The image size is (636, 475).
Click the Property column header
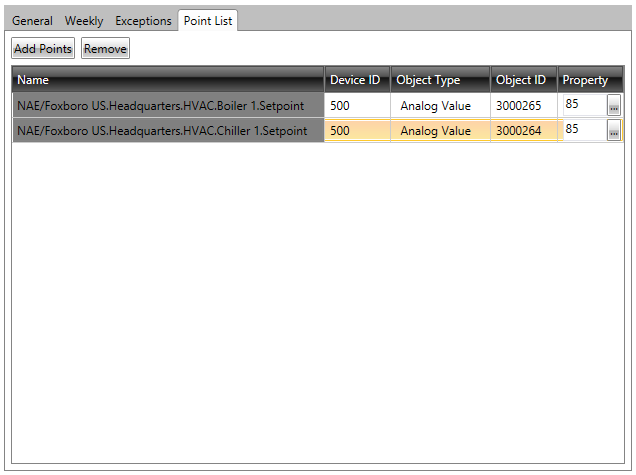point(589,80)
